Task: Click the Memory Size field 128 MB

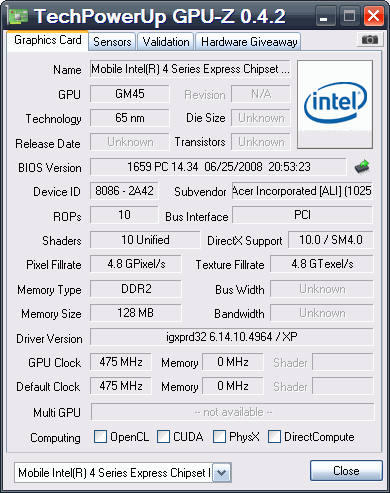Action: point(136,313)
